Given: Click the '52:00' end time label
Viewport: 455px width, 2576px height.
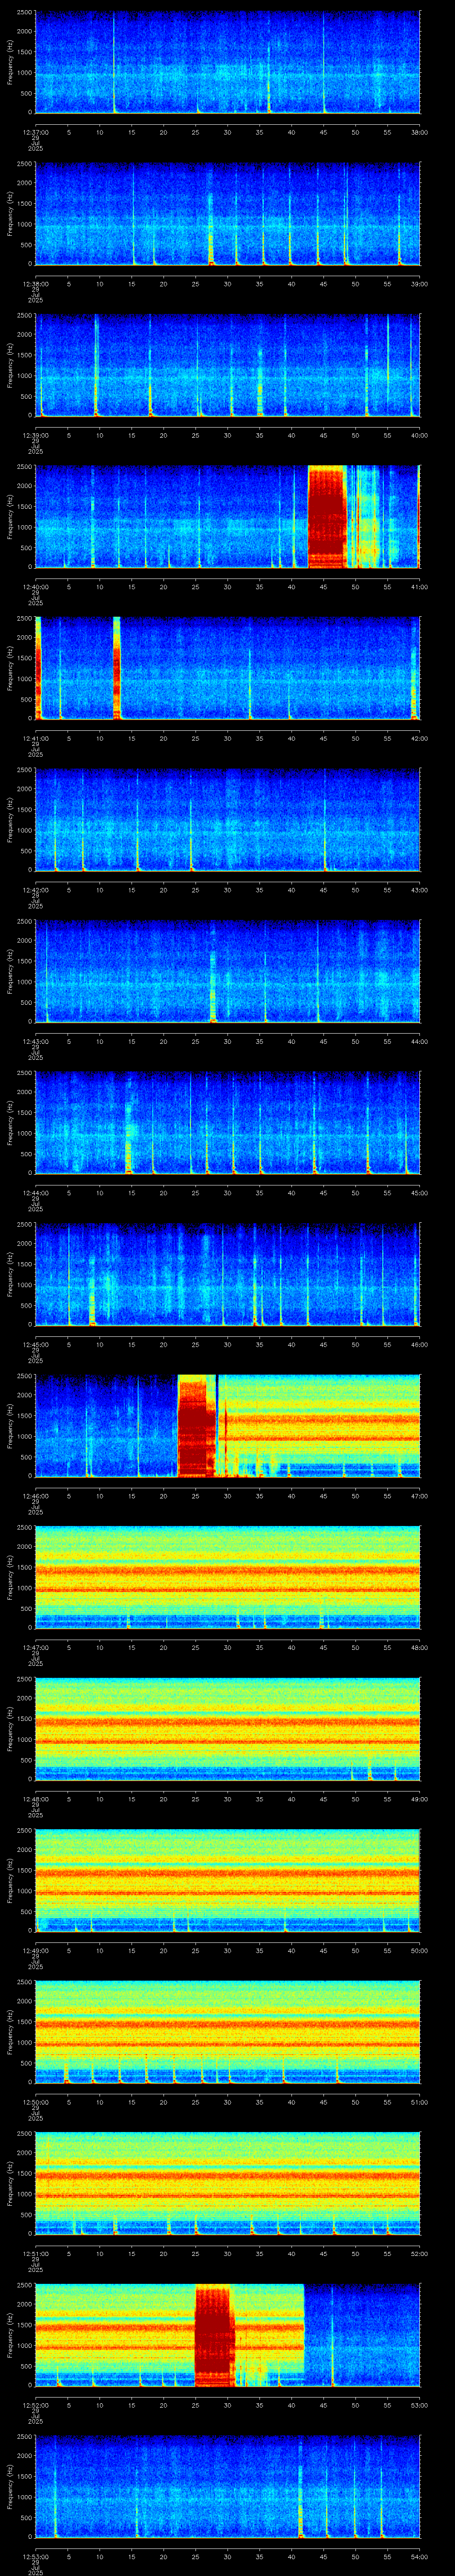Looking at the screenshot, I should (419, 2253).
